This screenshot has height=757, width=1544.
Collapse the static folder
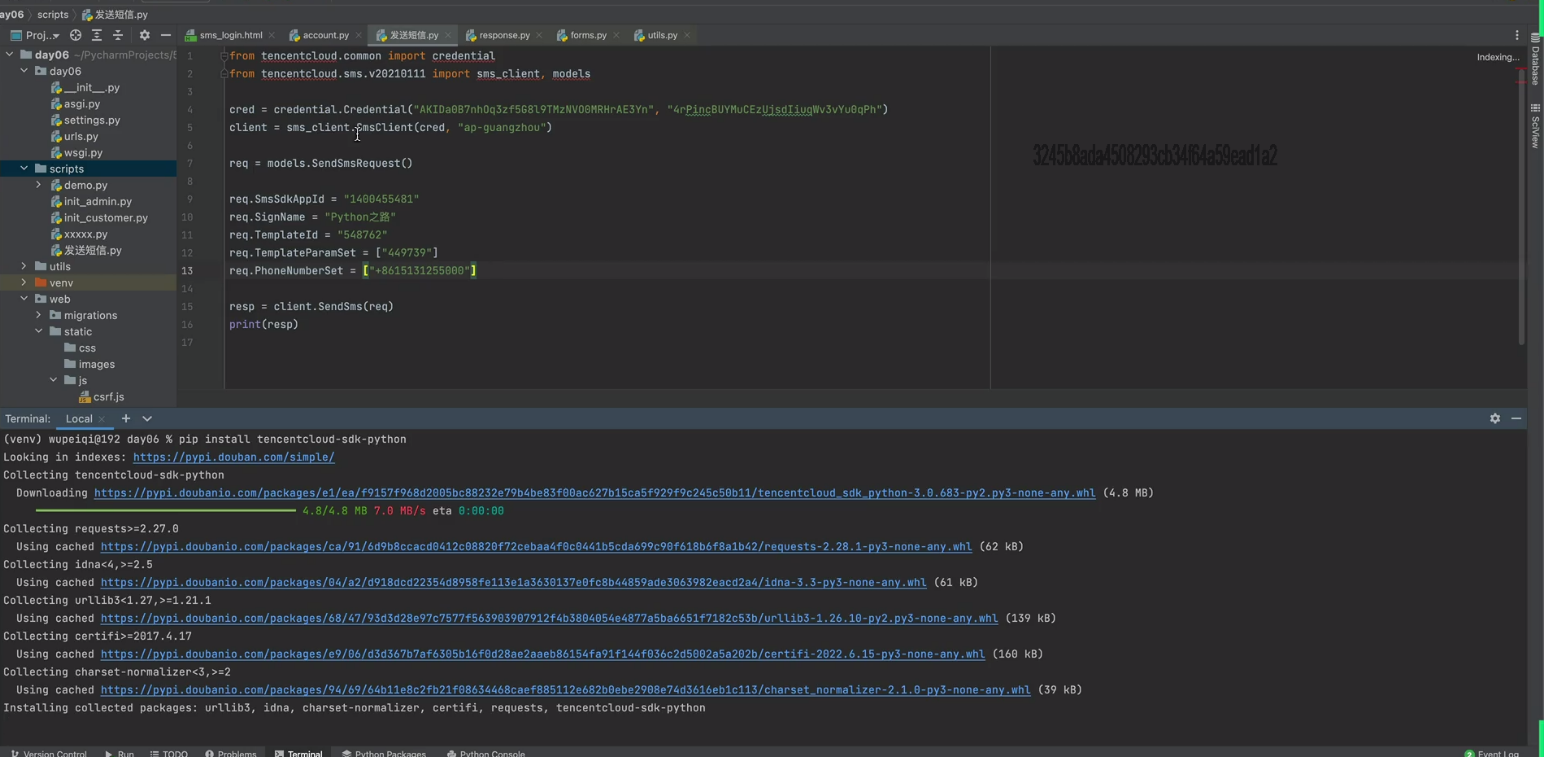(x=39, y=331)
